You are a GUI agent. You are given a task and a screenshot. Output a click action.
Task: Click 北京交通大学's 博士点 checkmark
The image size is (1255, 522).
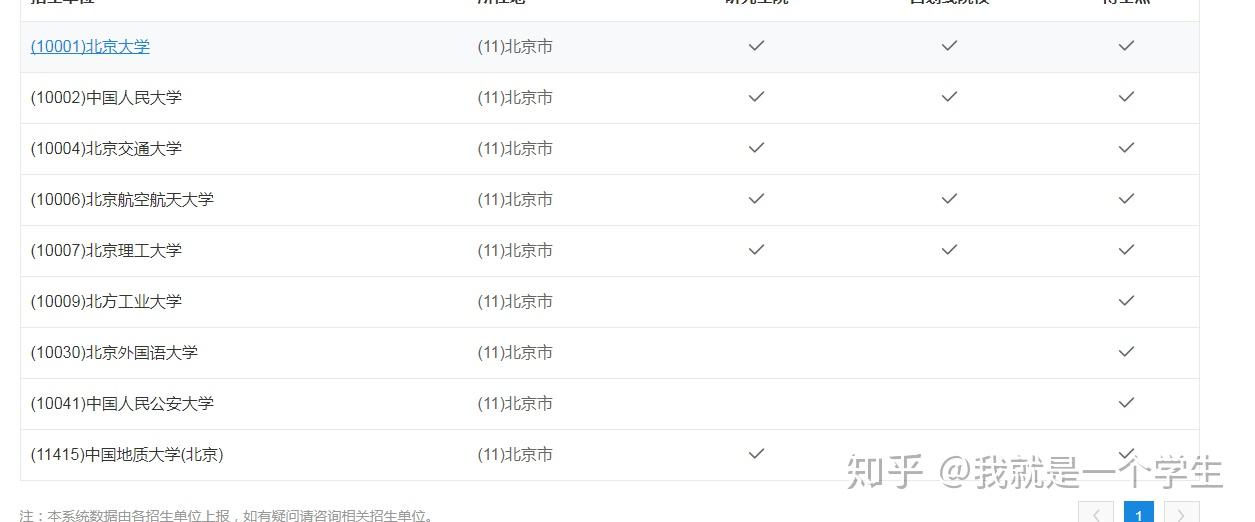[x=1126, y=148]
